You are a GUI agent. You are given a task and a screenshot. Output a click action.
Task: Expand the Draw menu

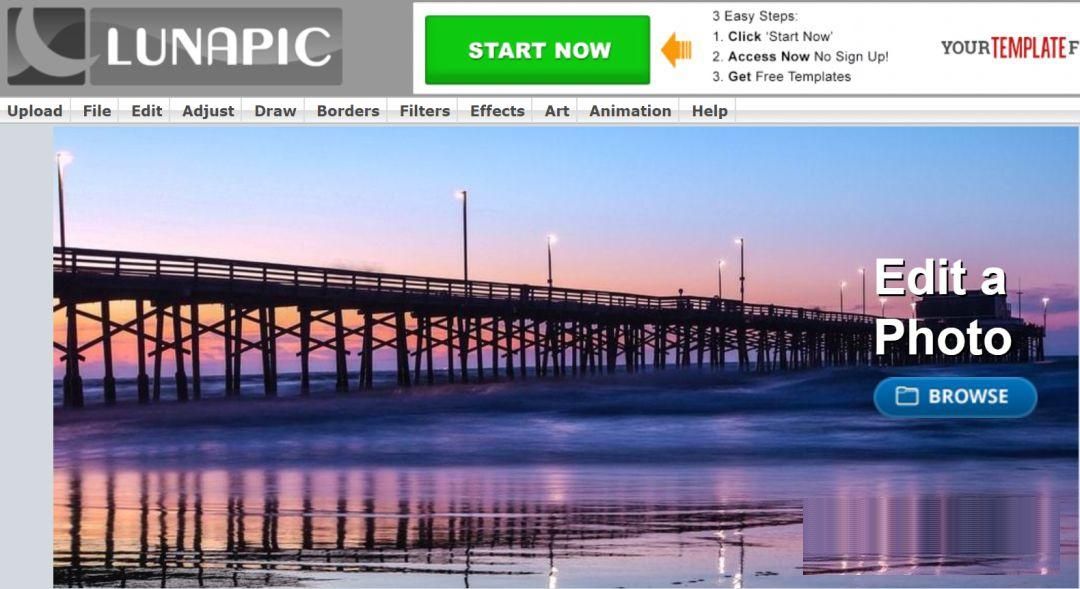[x=275, y=111]
